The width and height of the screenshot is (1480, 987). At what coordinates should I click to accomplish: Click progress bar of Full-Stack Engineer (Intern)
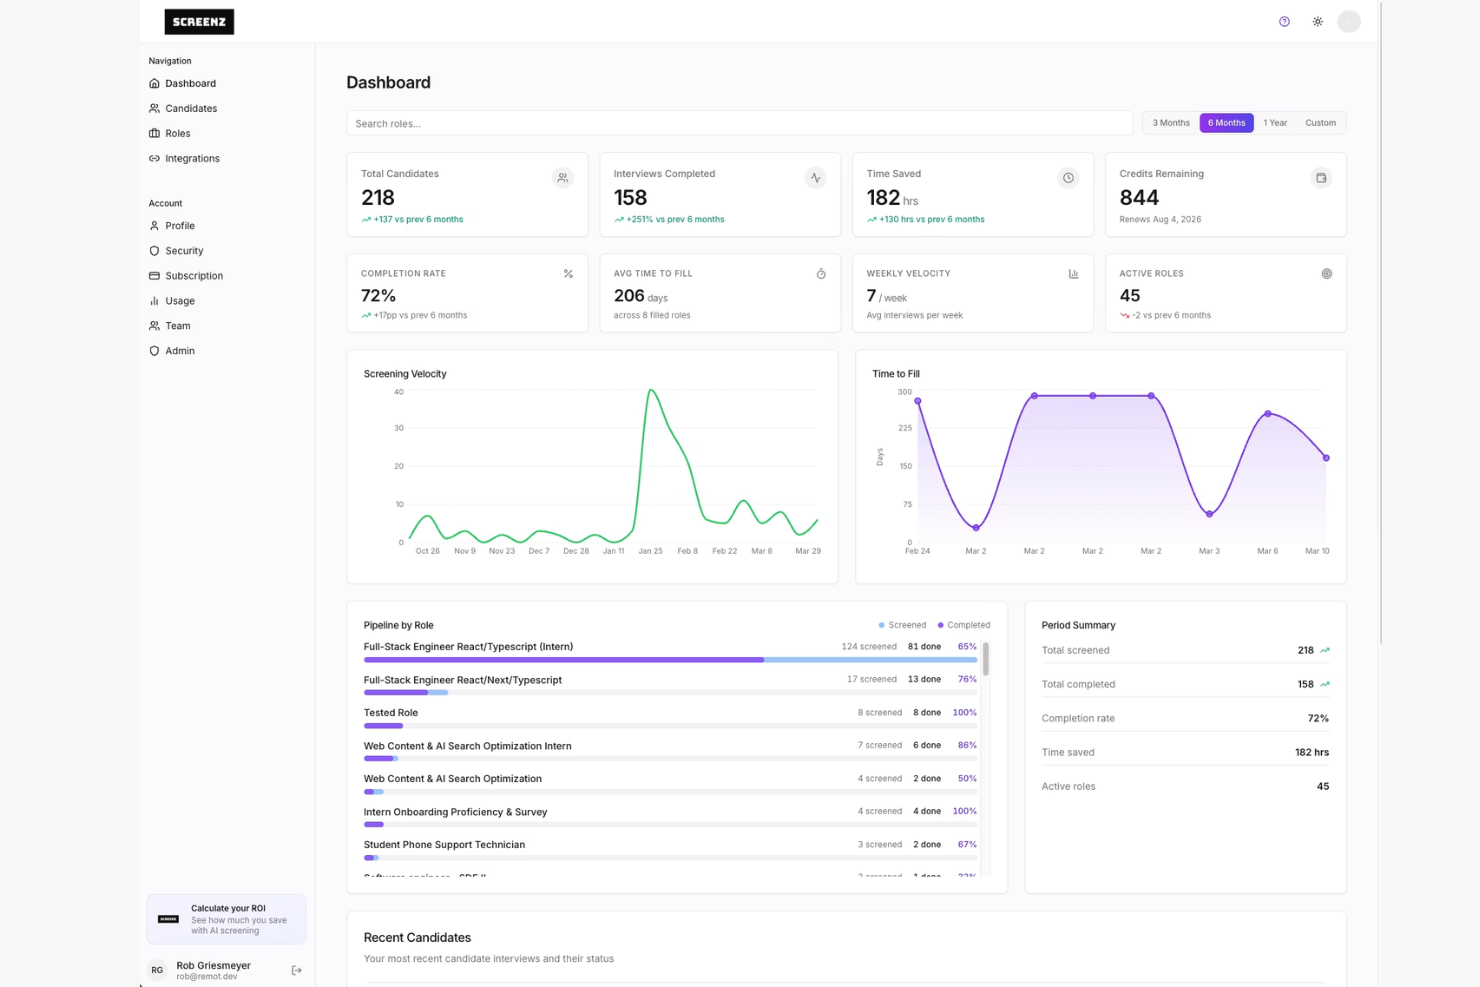(x=670, y=660)
